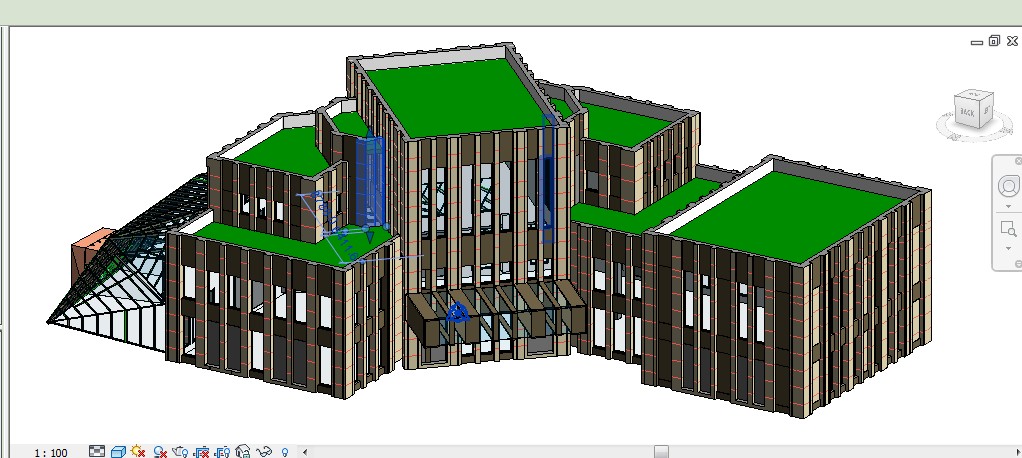Viewport: 1022px width, 458px height.
Task: Click the top face of the ViewCube
Action: [x=974, y=95]
